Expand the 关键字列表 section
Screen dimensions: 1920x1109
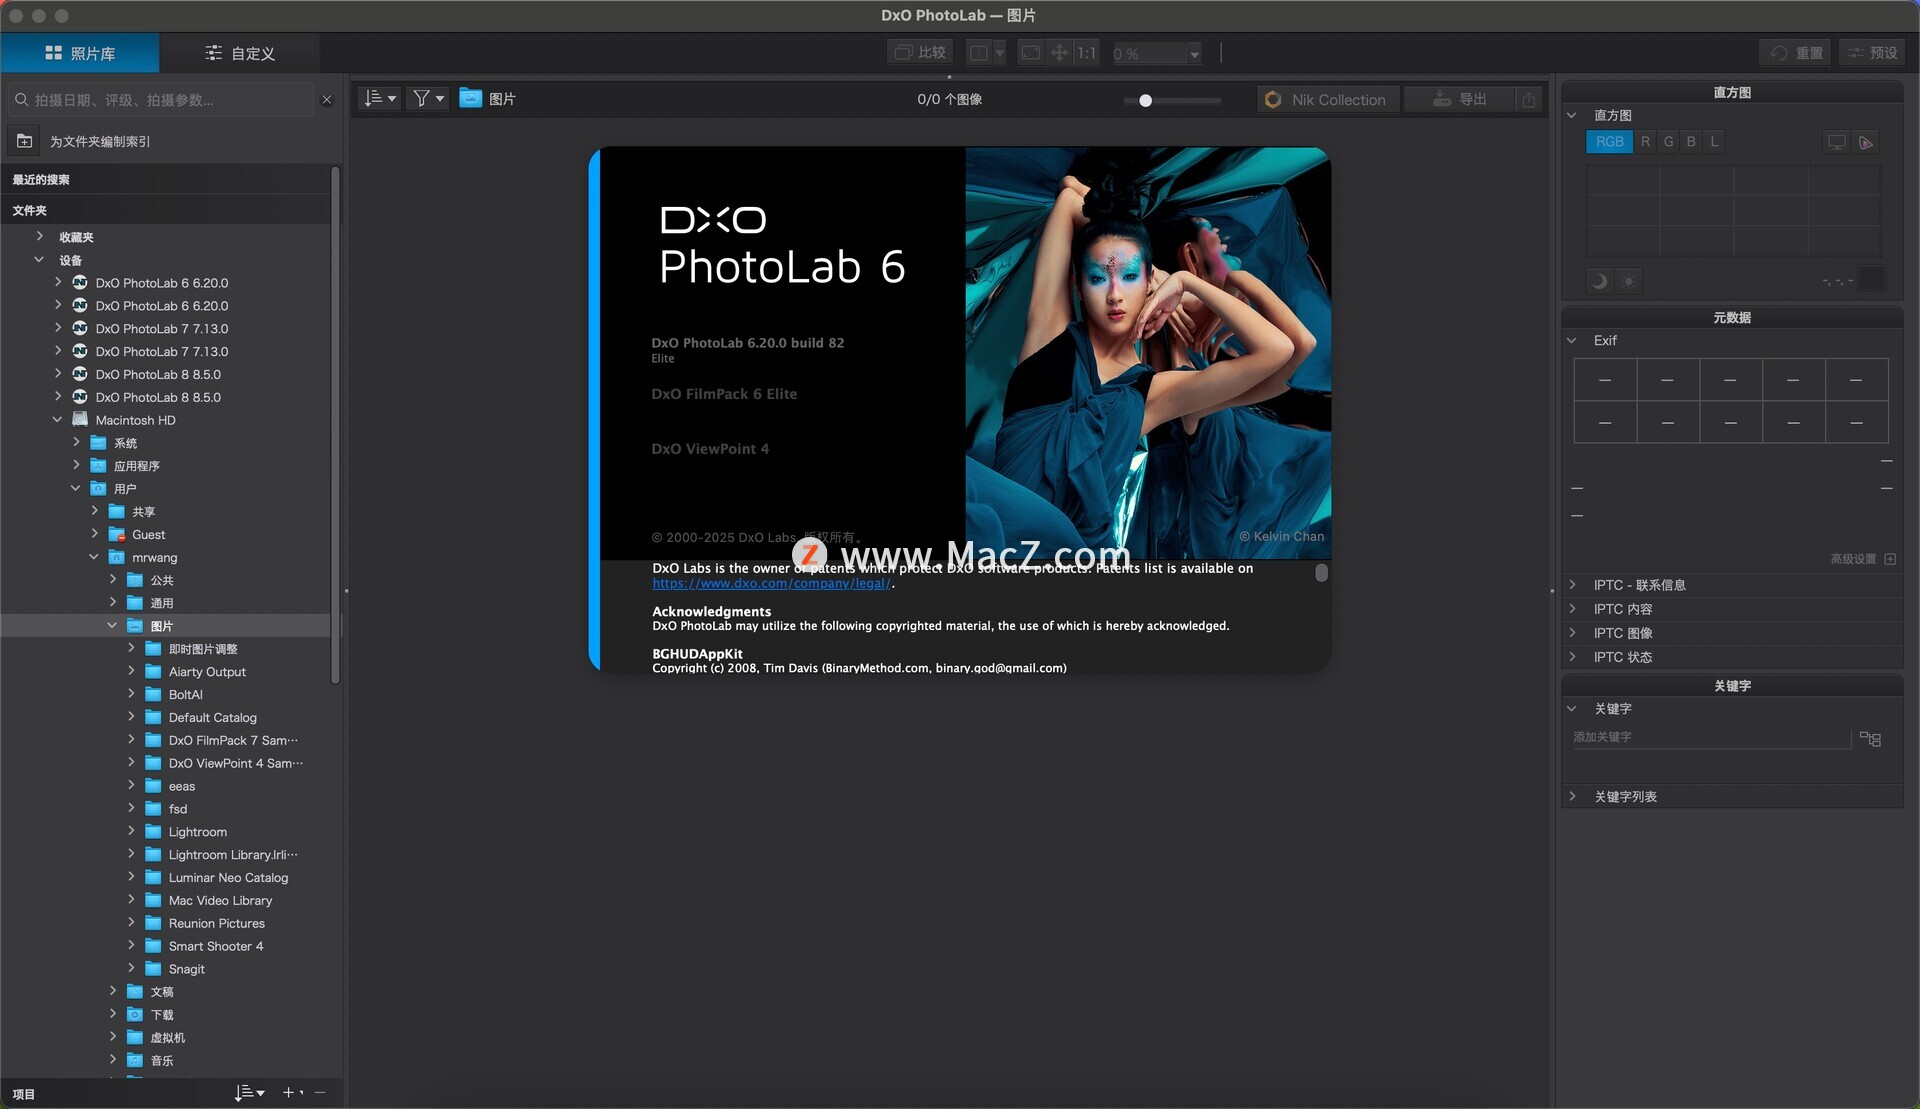pos(1572,796)
